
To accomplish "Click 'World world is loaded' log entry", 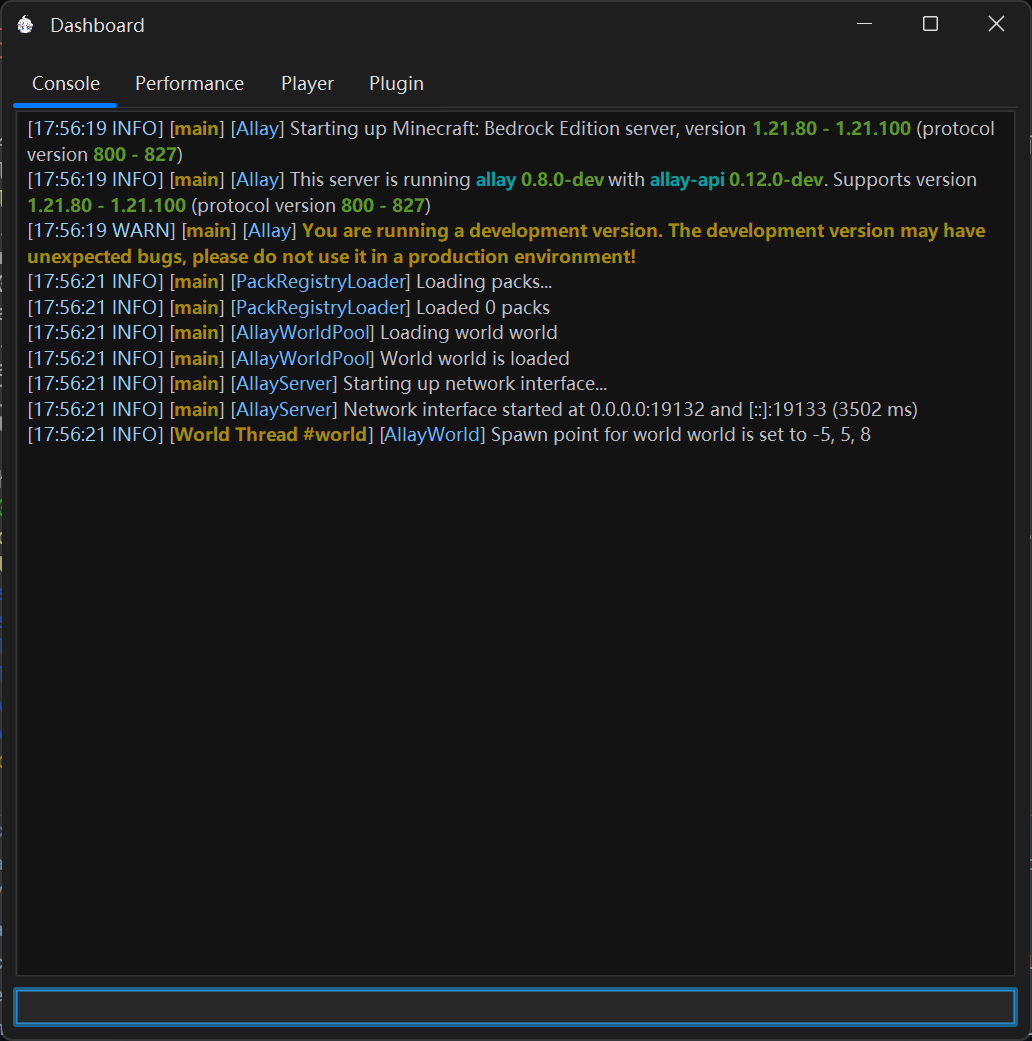I will (x=298, y=359).
